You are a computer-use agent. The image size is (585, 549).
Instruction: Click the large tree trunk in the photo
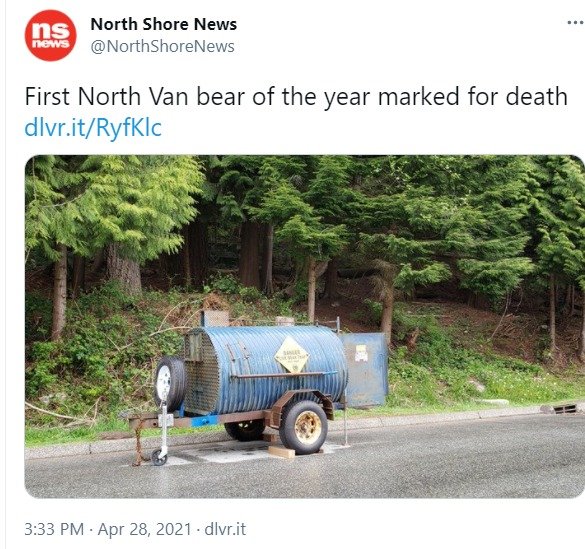(x=123, y=270)
